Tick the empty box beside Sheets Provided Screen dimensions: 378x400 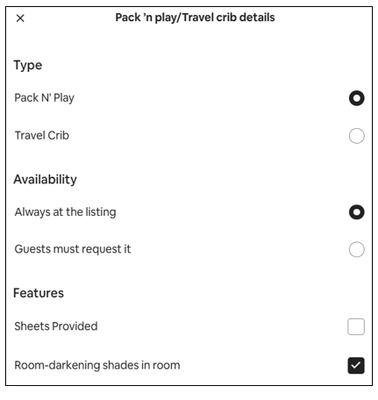click(x=356, y=326)
